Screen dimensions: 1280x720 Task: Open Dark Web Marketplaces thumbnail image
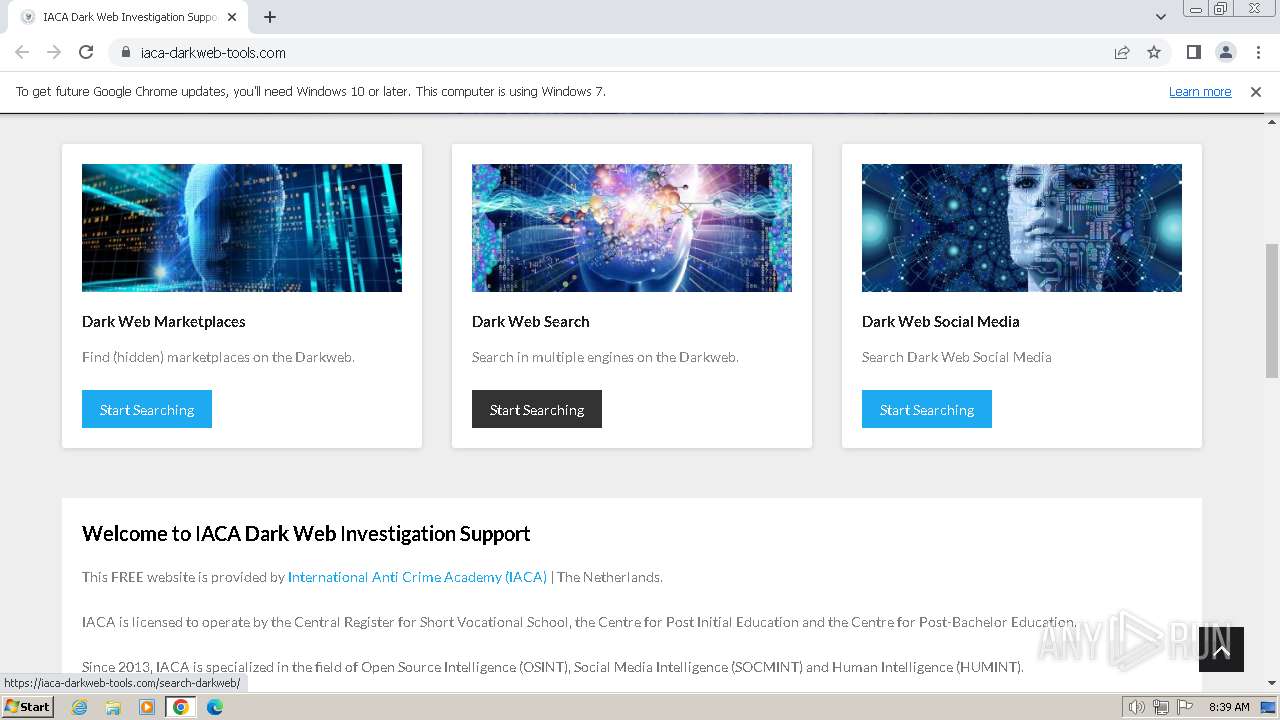(x=242, y=228)
